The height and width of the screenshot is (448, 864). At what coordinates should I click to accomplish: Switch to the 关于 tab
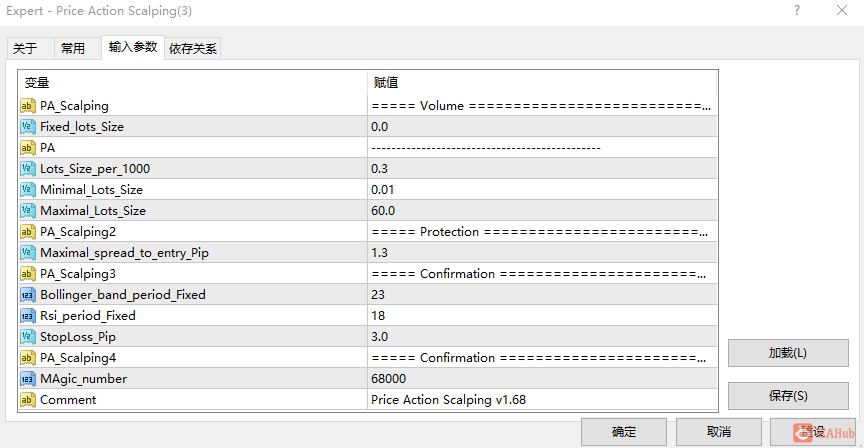25,48
